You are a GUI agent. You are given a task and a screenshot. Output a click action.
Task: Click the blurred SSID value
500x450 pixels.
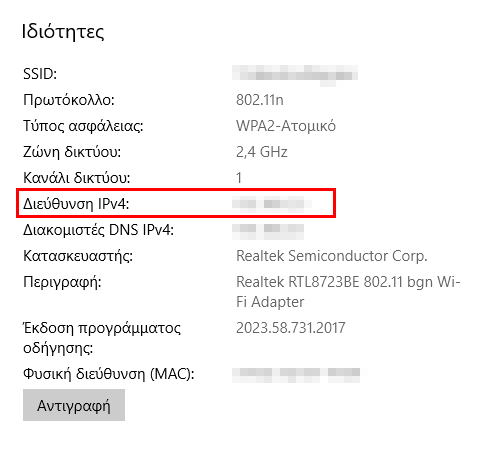click(x=295, y=75)
